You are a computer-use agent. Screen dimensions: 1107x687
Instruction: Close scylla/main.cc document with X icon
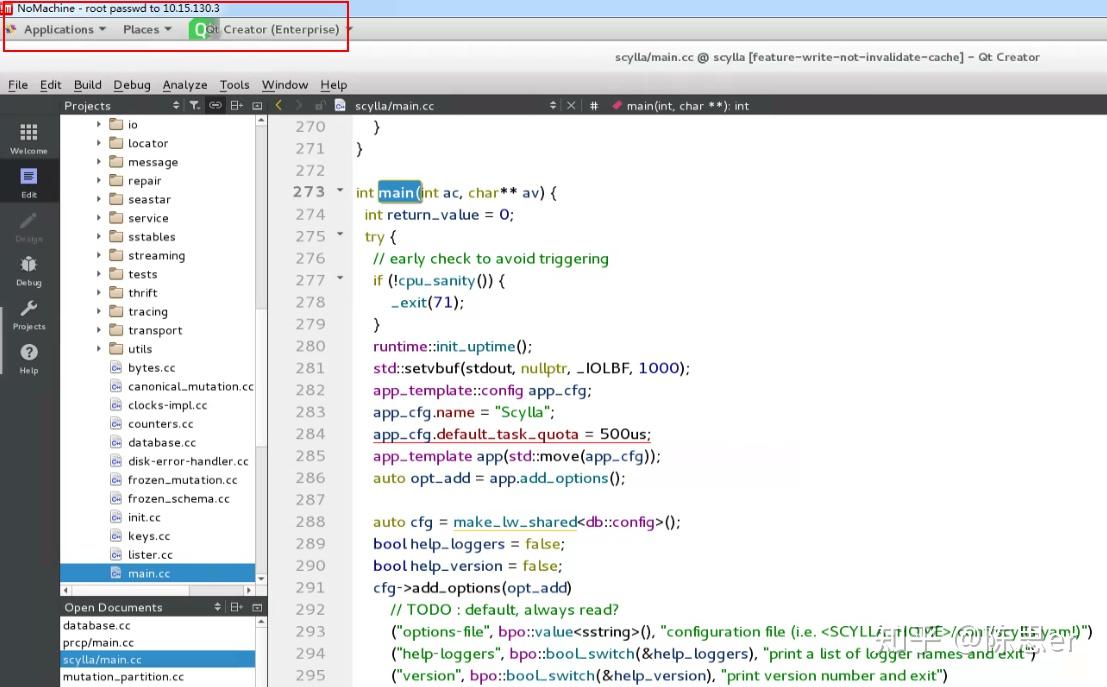(572, 105)
